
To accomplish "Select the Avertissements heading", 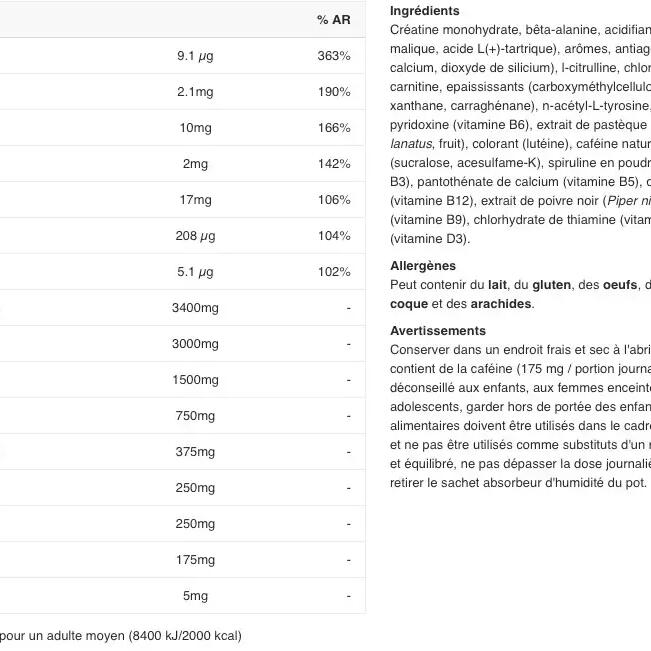I will coord(438,331).
